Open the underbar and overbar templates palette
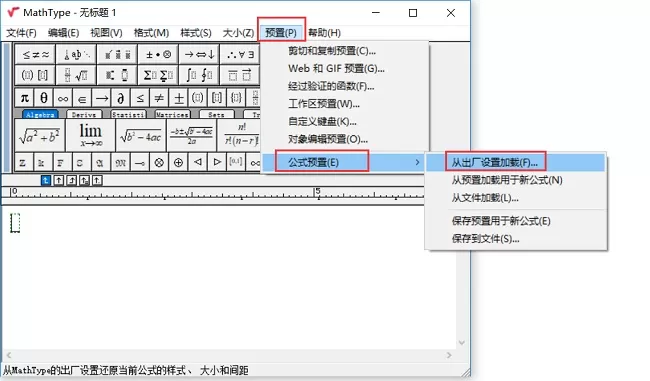 240,75
